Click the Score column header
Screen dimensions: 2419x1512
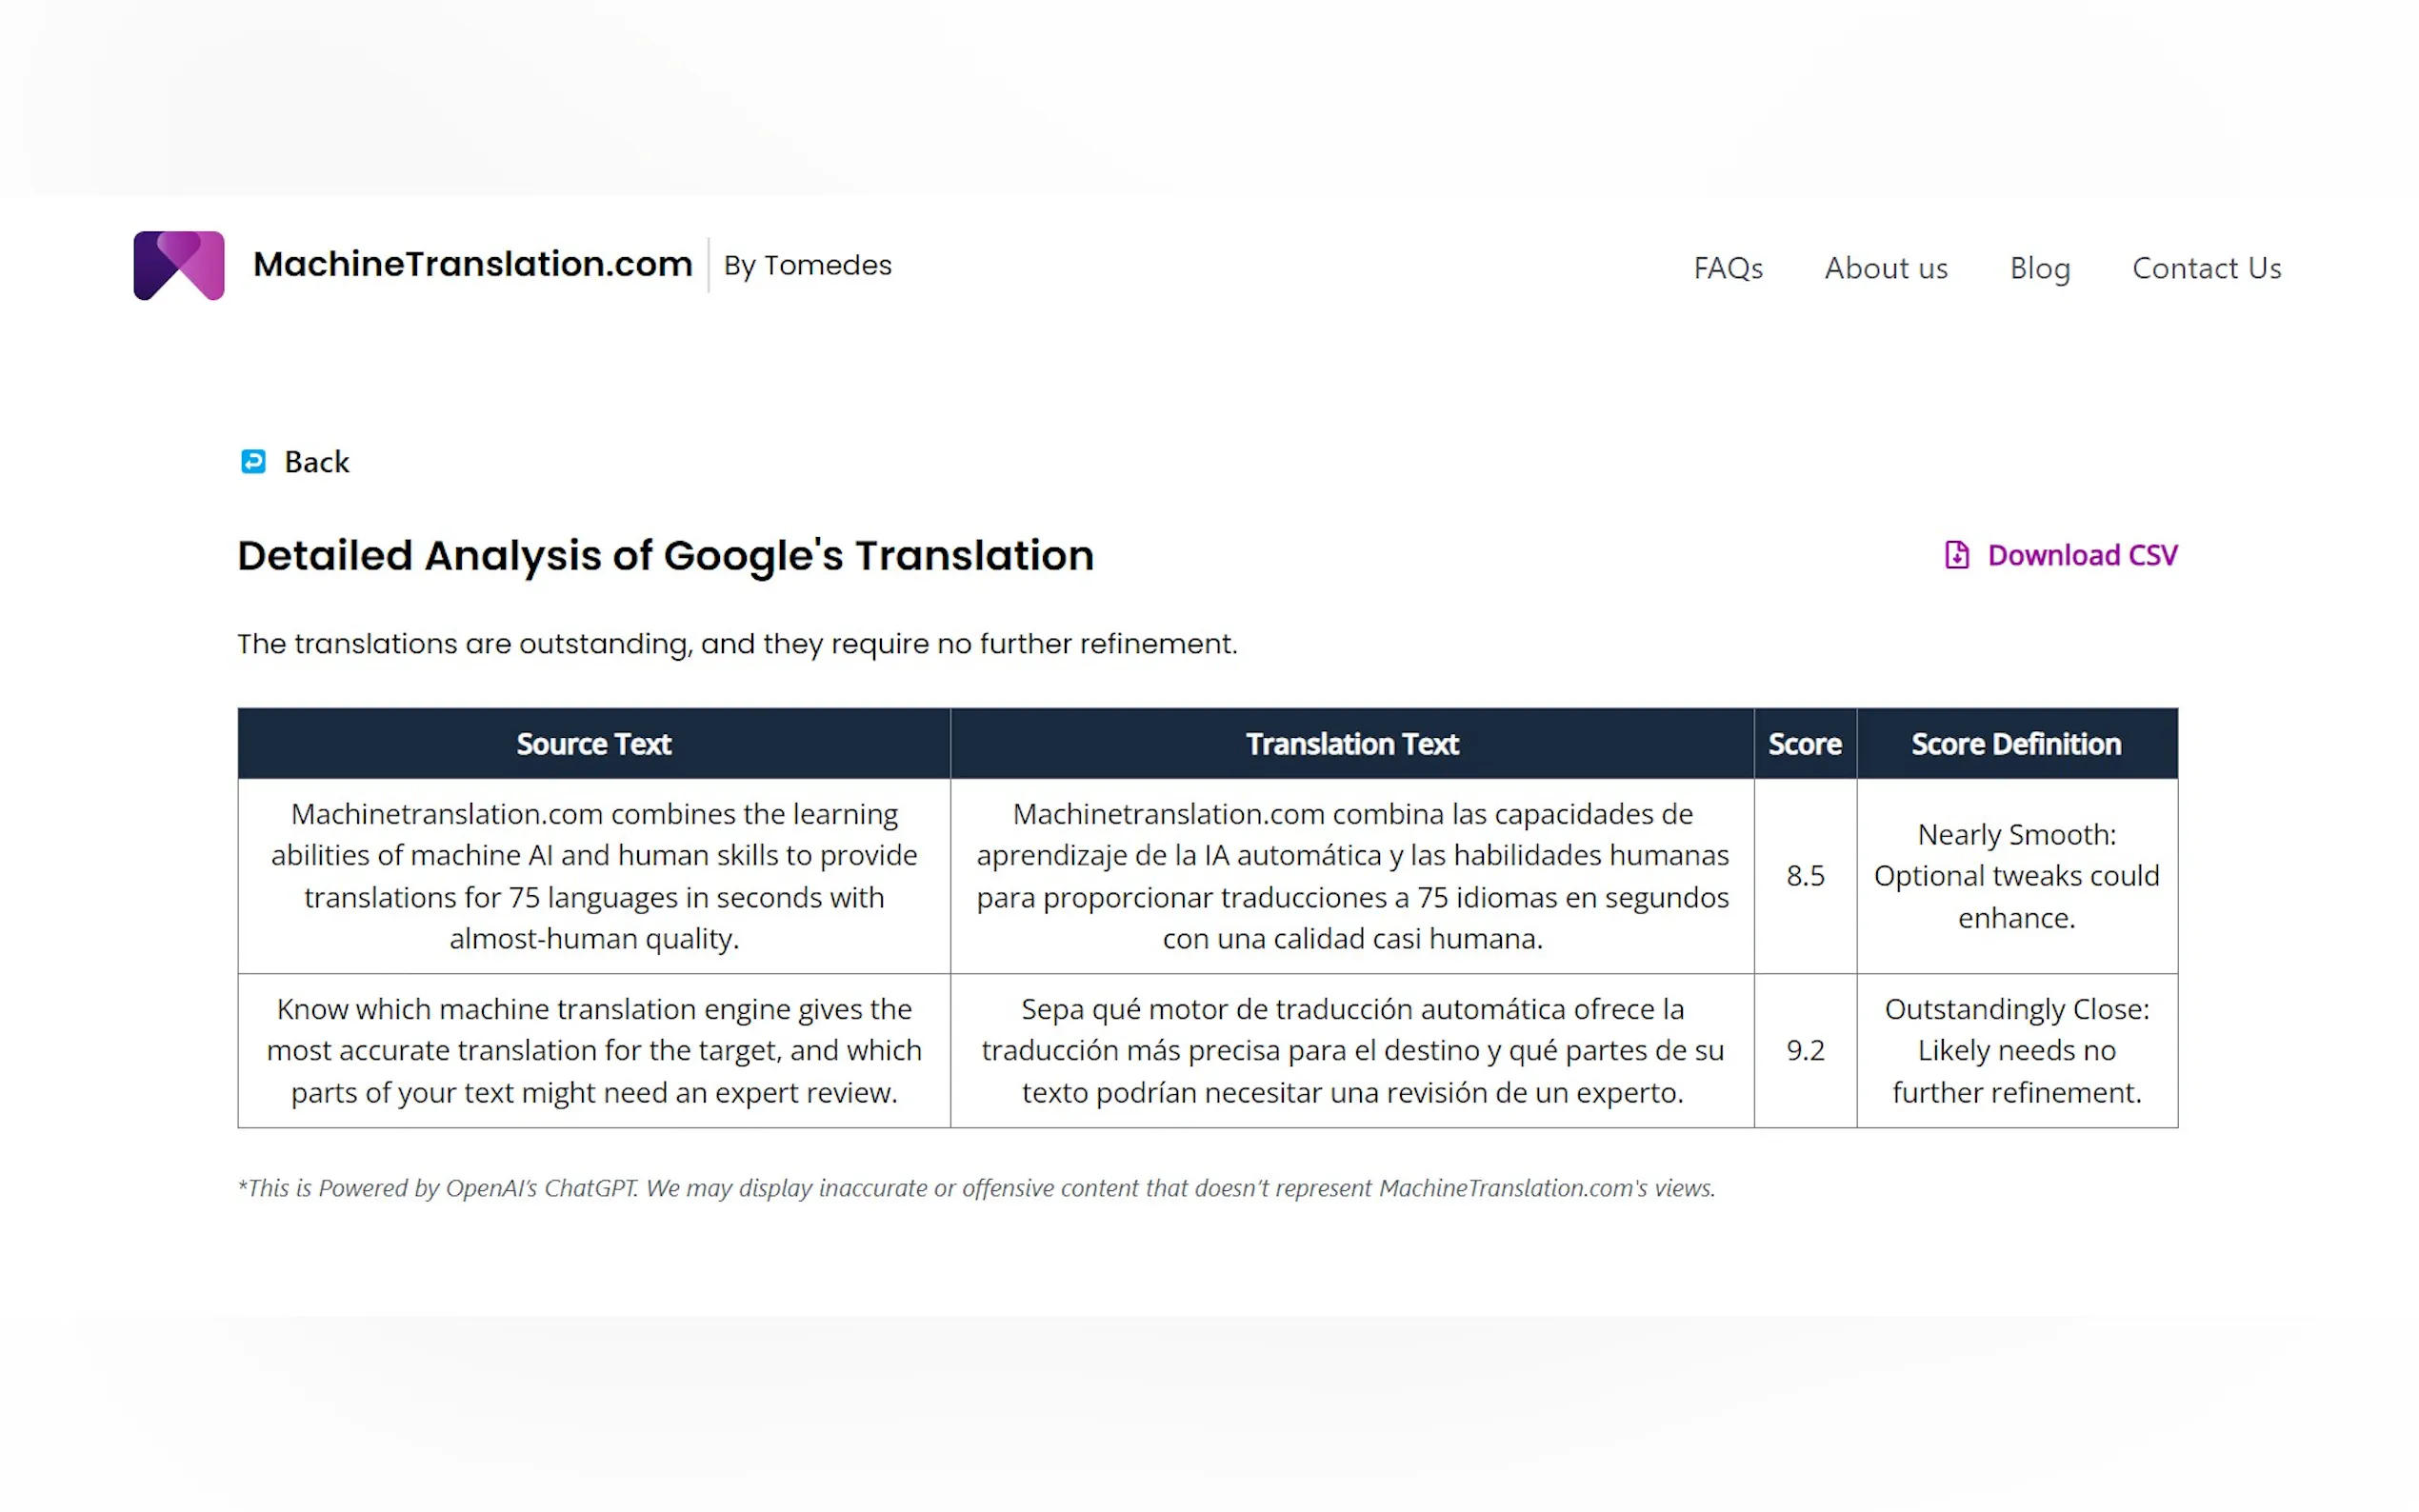point(1804,744)
